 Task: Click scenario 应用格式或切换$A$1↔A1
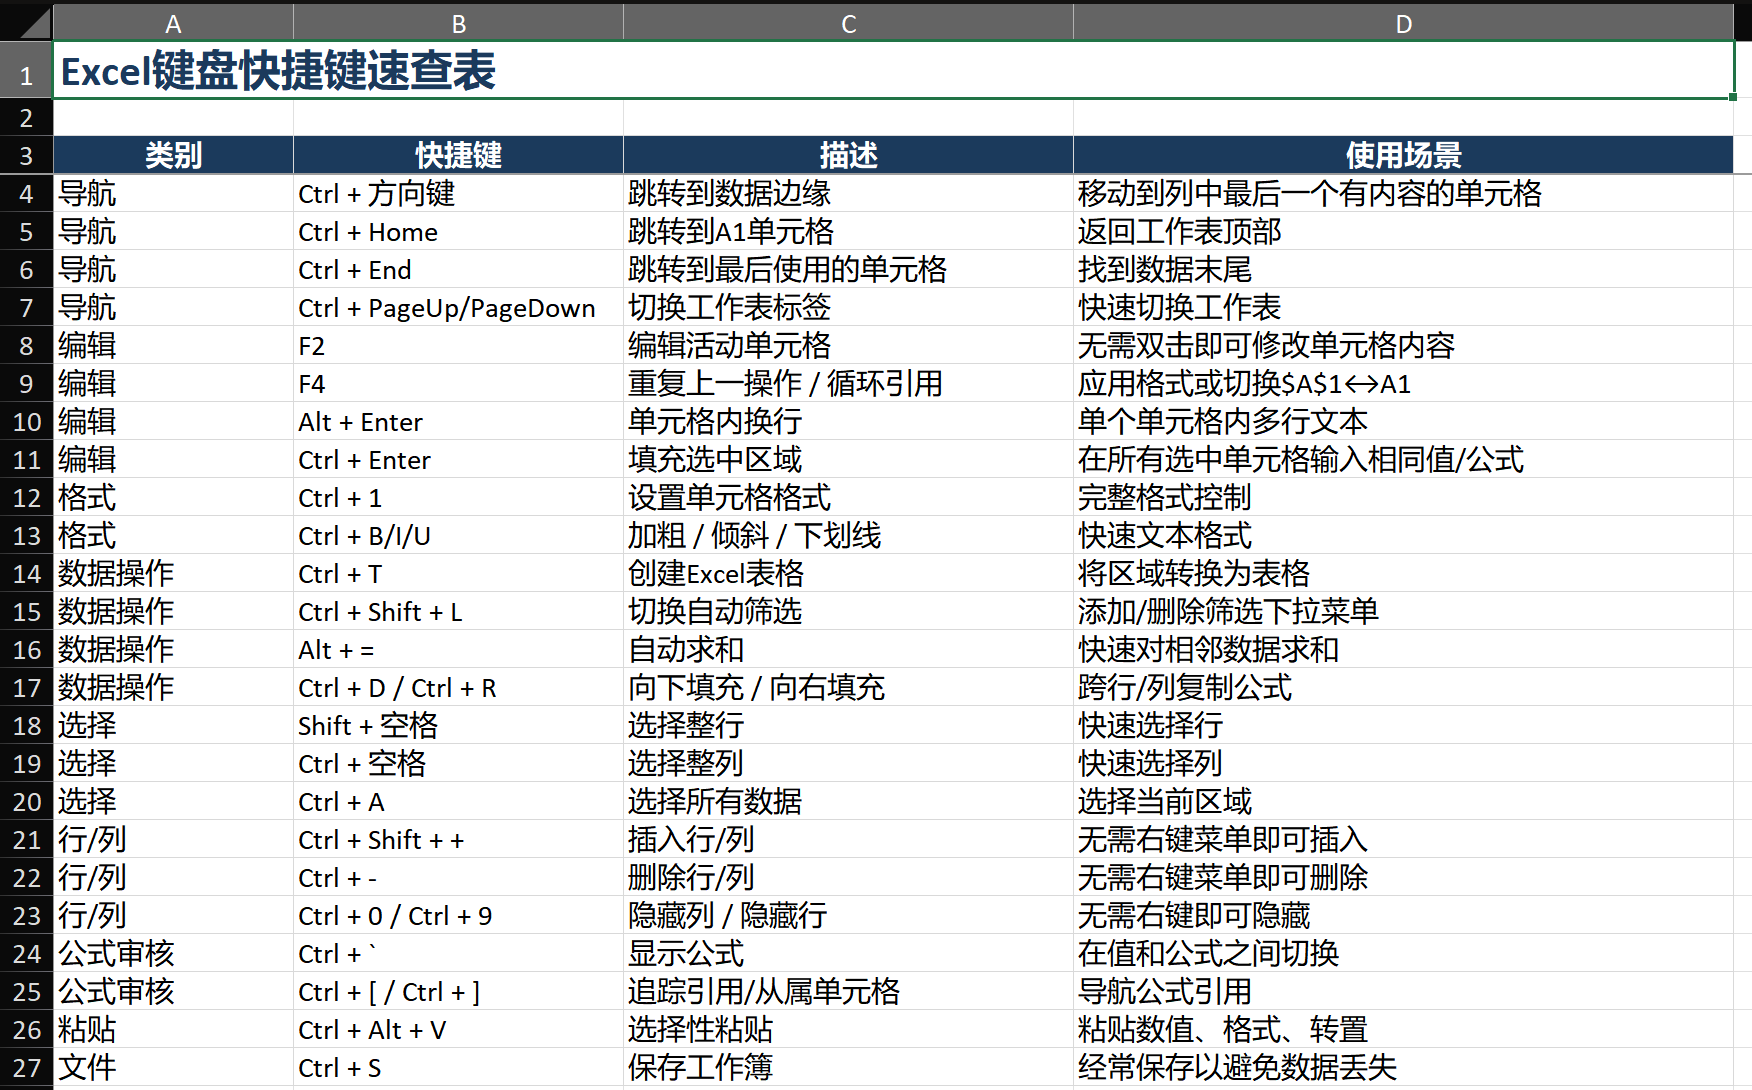pos(1403,383)
